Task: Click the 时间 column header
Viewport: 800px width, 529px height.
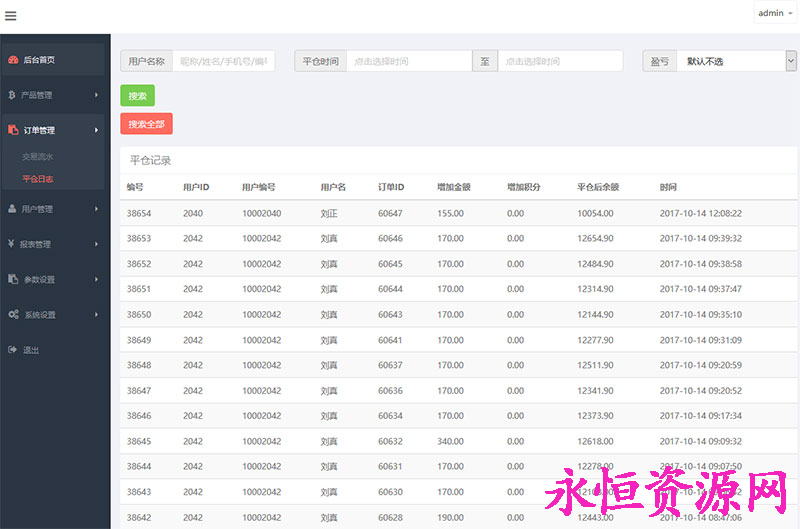Action: pos(668,187)
